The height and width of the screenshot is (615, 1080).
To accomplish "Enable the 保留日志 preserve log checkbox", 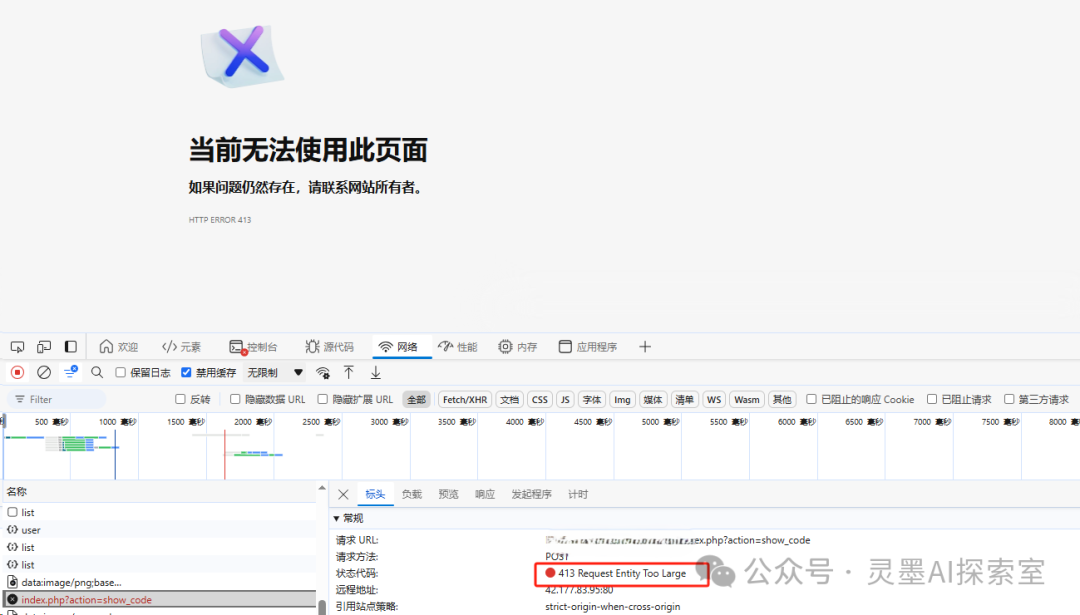I will click(121, 373).
